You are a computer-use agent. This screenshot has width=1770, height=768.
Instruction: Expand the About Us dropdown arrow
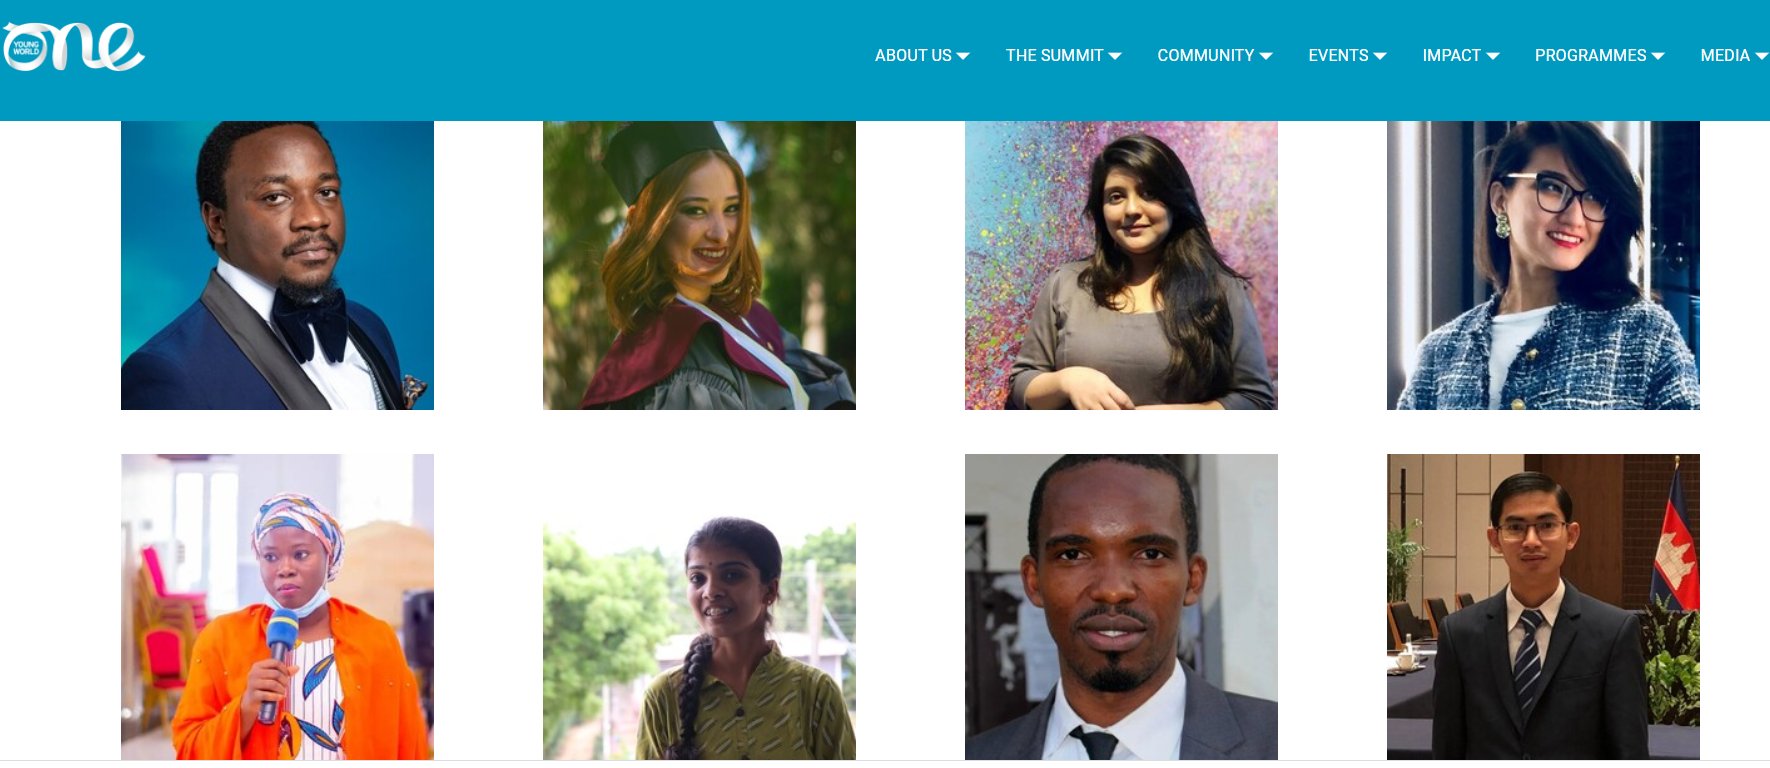963,56
